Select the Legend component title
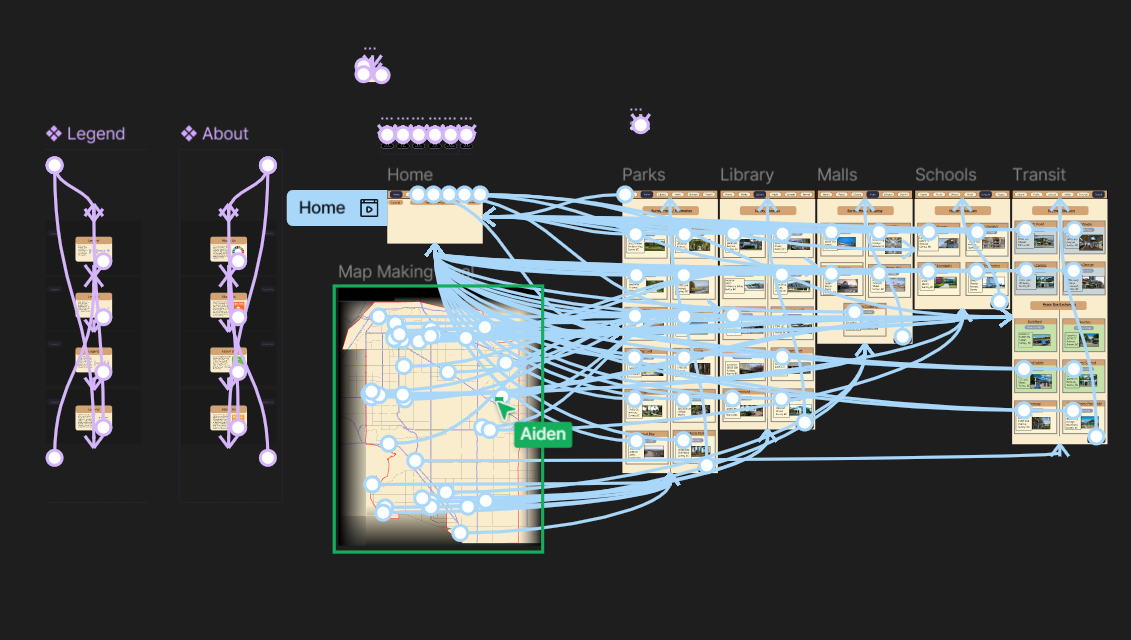The width and height of the screenshot is (1131, 640). (96, 133)
